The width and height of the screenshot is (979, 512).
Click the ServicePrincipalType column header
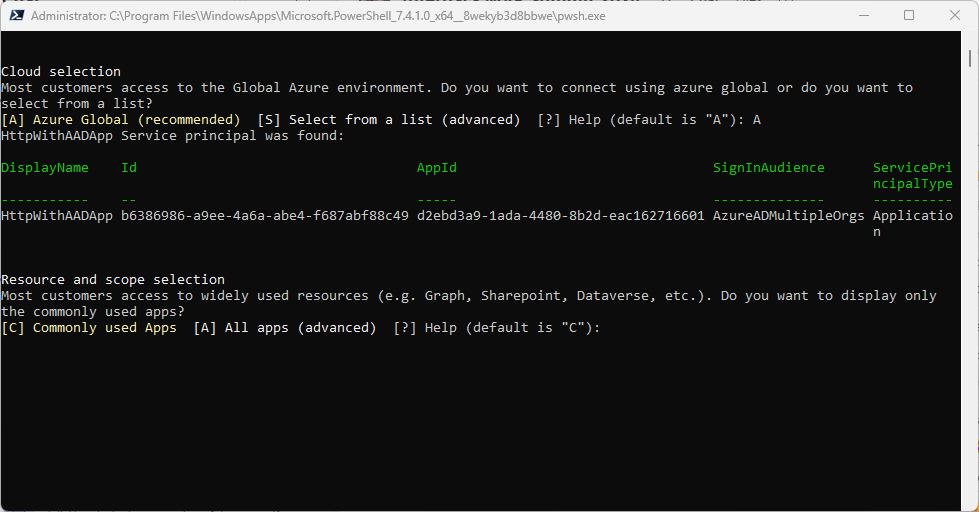pos(912,176)
